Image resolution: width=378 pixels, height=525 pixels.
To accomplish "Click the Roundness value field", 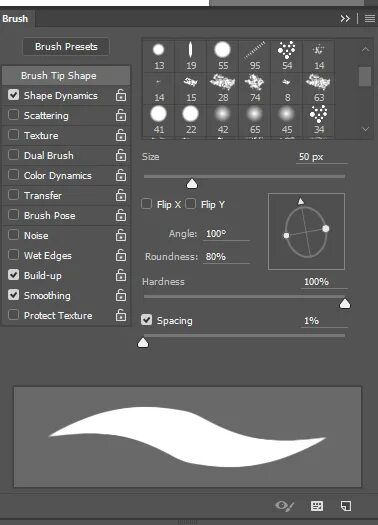I will click(x=226, y=256).
